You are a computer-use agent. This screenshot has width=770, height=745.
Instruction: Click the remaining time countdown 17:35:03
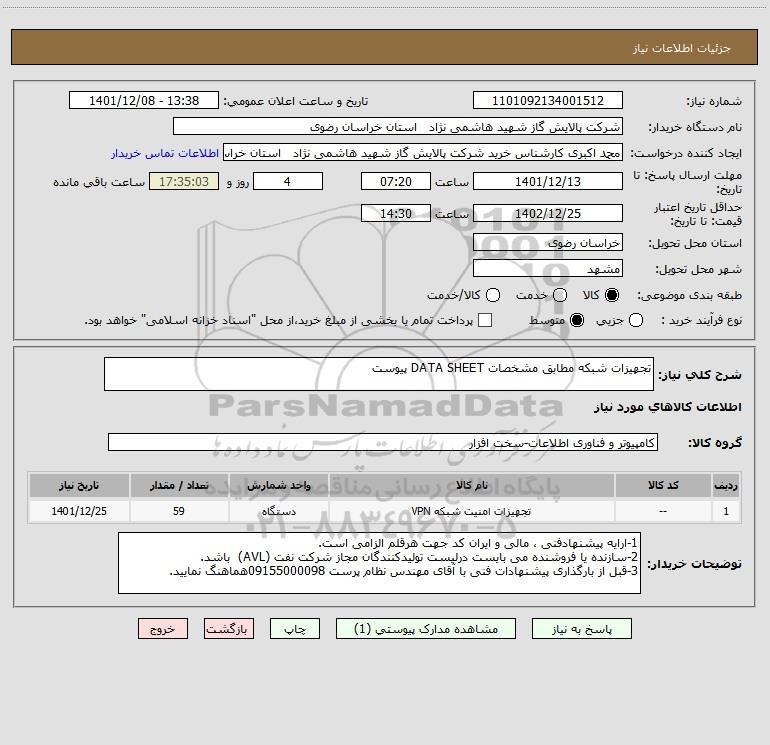pyautogui.click(x=184, y=181)
